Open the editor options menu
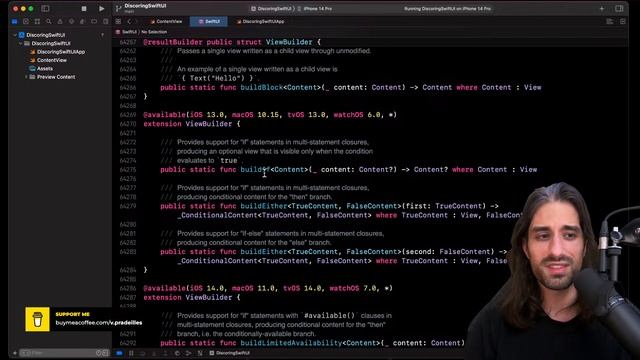 pyautogui.click(x=609, y=21)
